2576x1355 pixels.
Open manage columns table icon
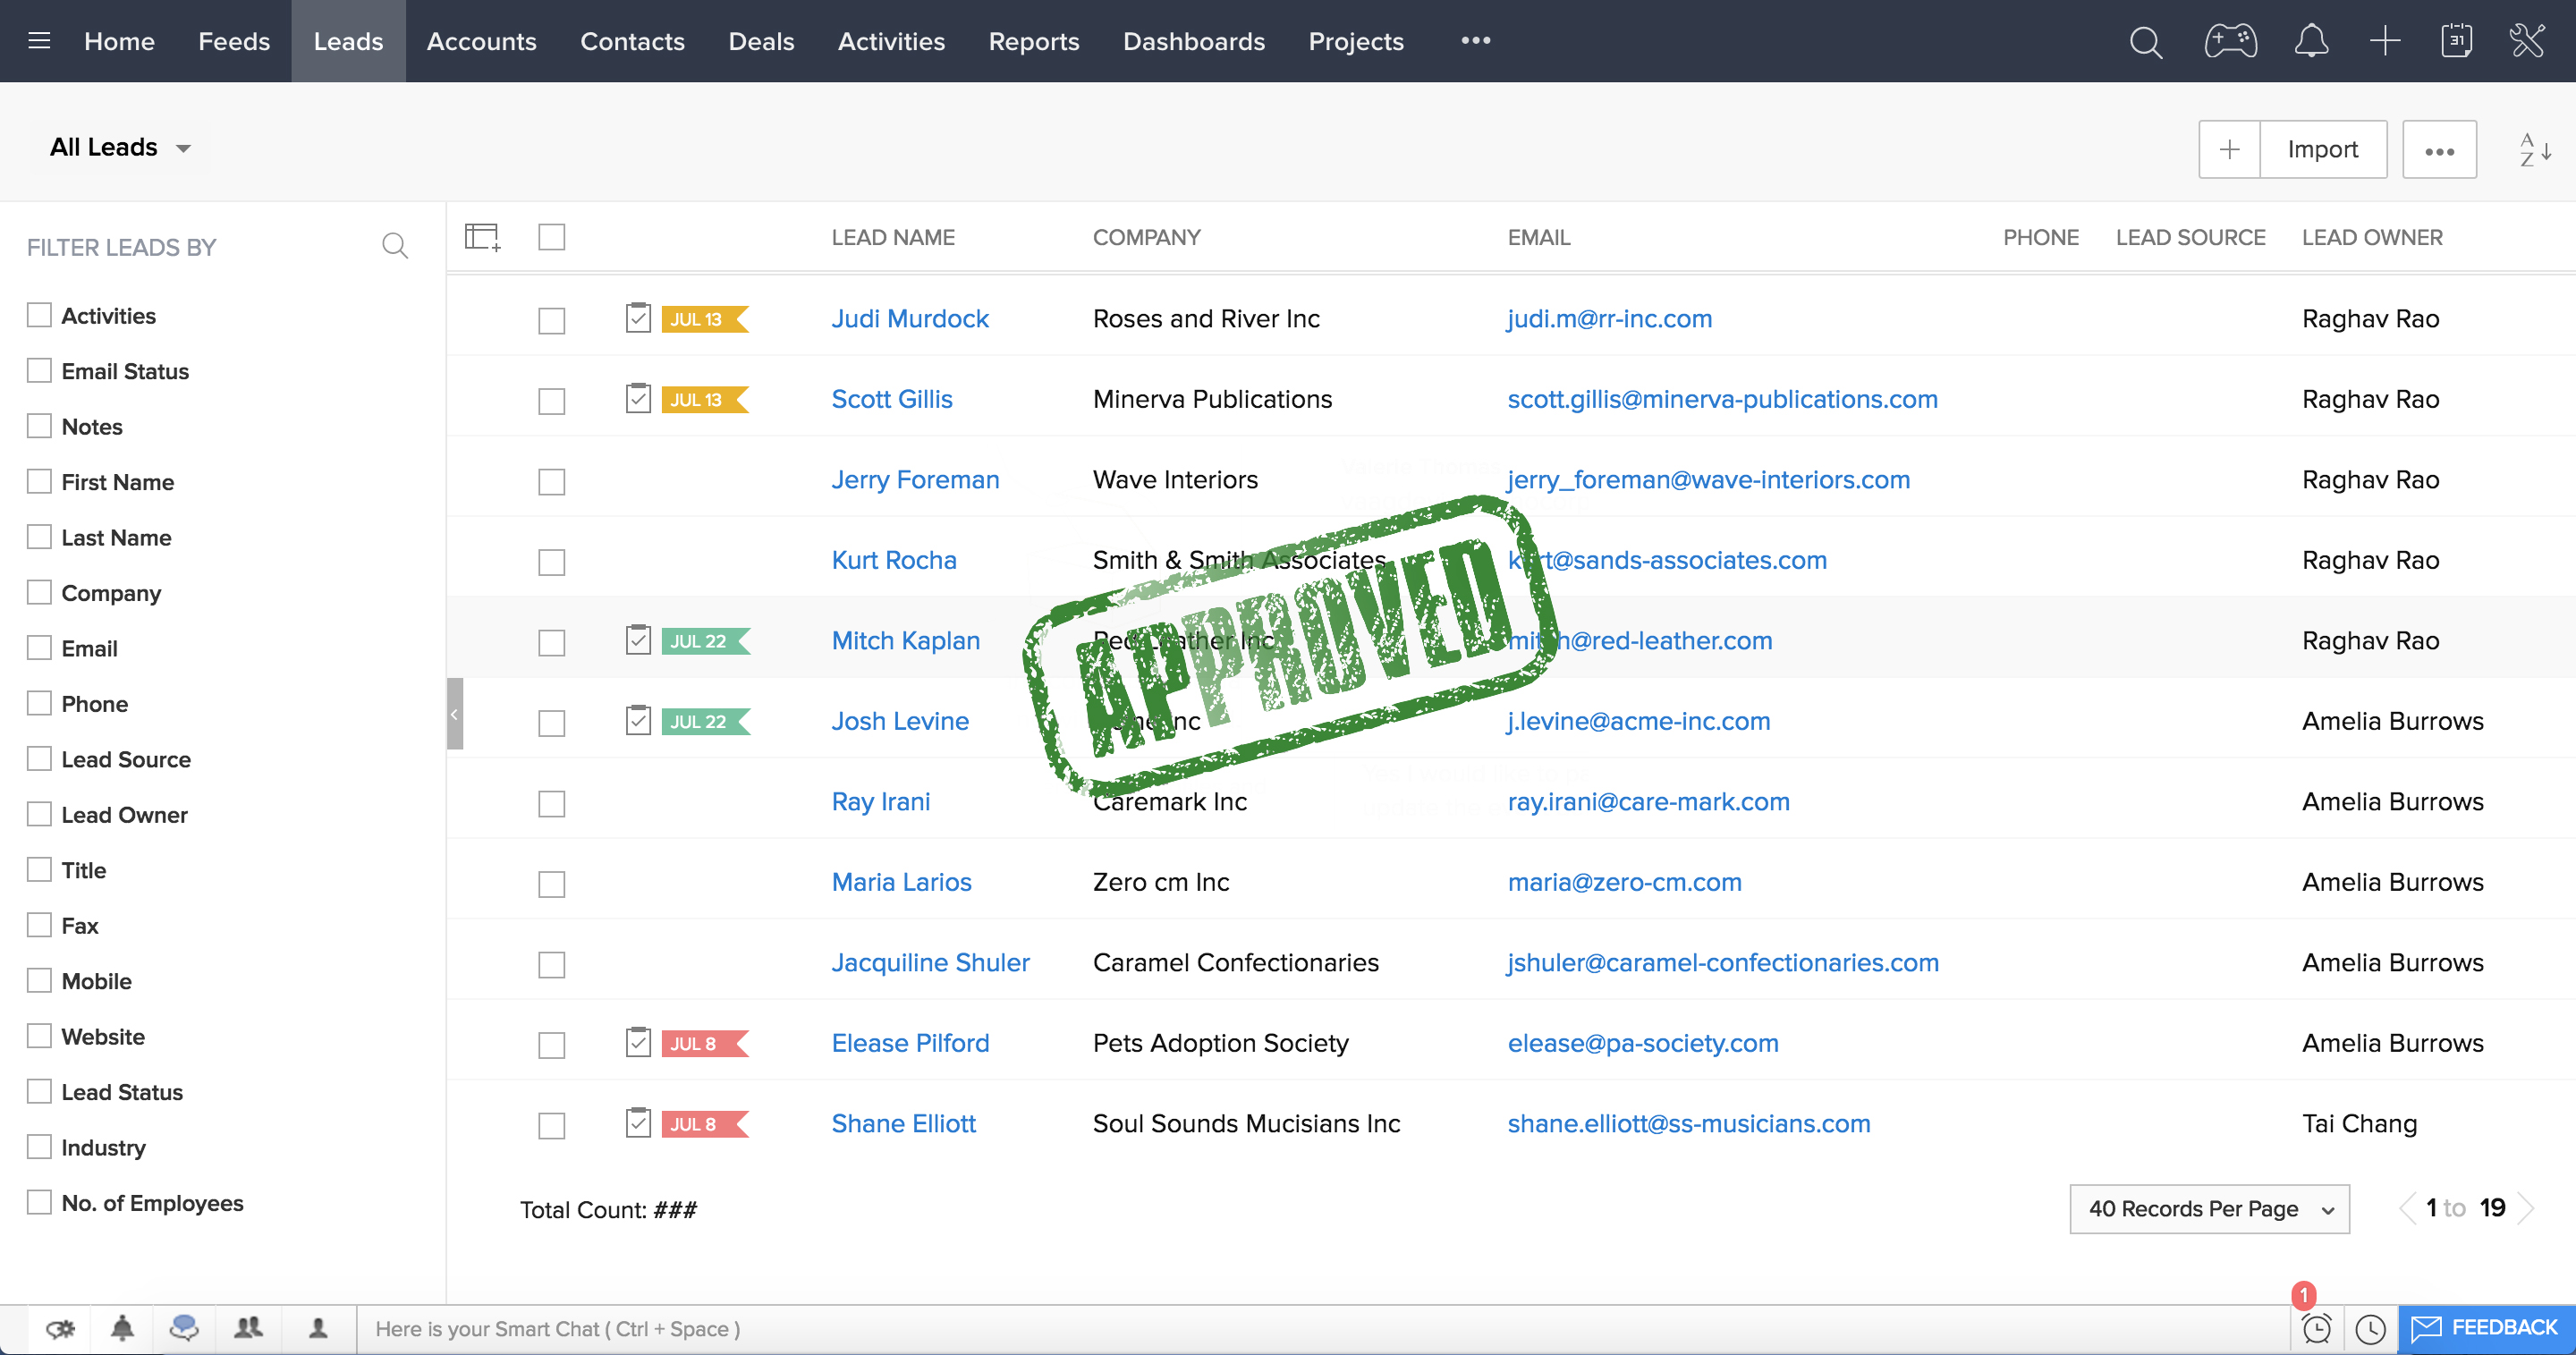point(482,238)
